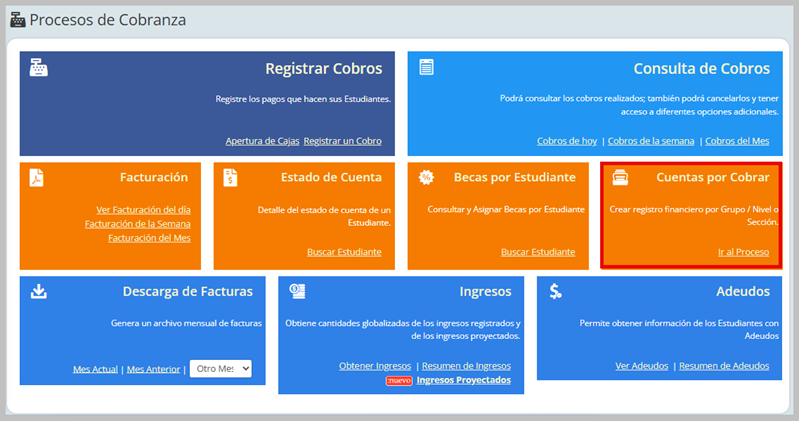This screenshot has width=799, height=421.
Task: Click the percent badge icon in Becas por Estudiante
Action: (x=425, y=177)
